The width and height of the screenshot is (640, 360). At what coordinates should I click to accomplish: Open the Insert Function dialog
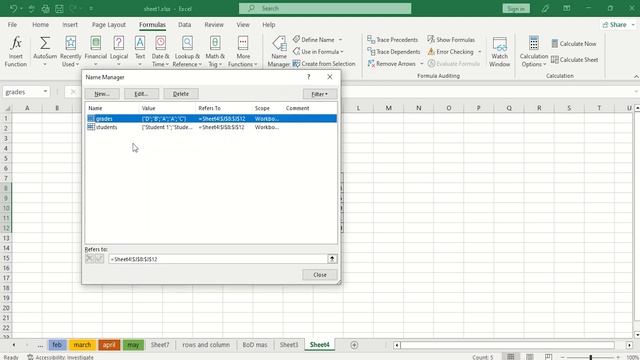pyautogui.click(x=16, y=51)
